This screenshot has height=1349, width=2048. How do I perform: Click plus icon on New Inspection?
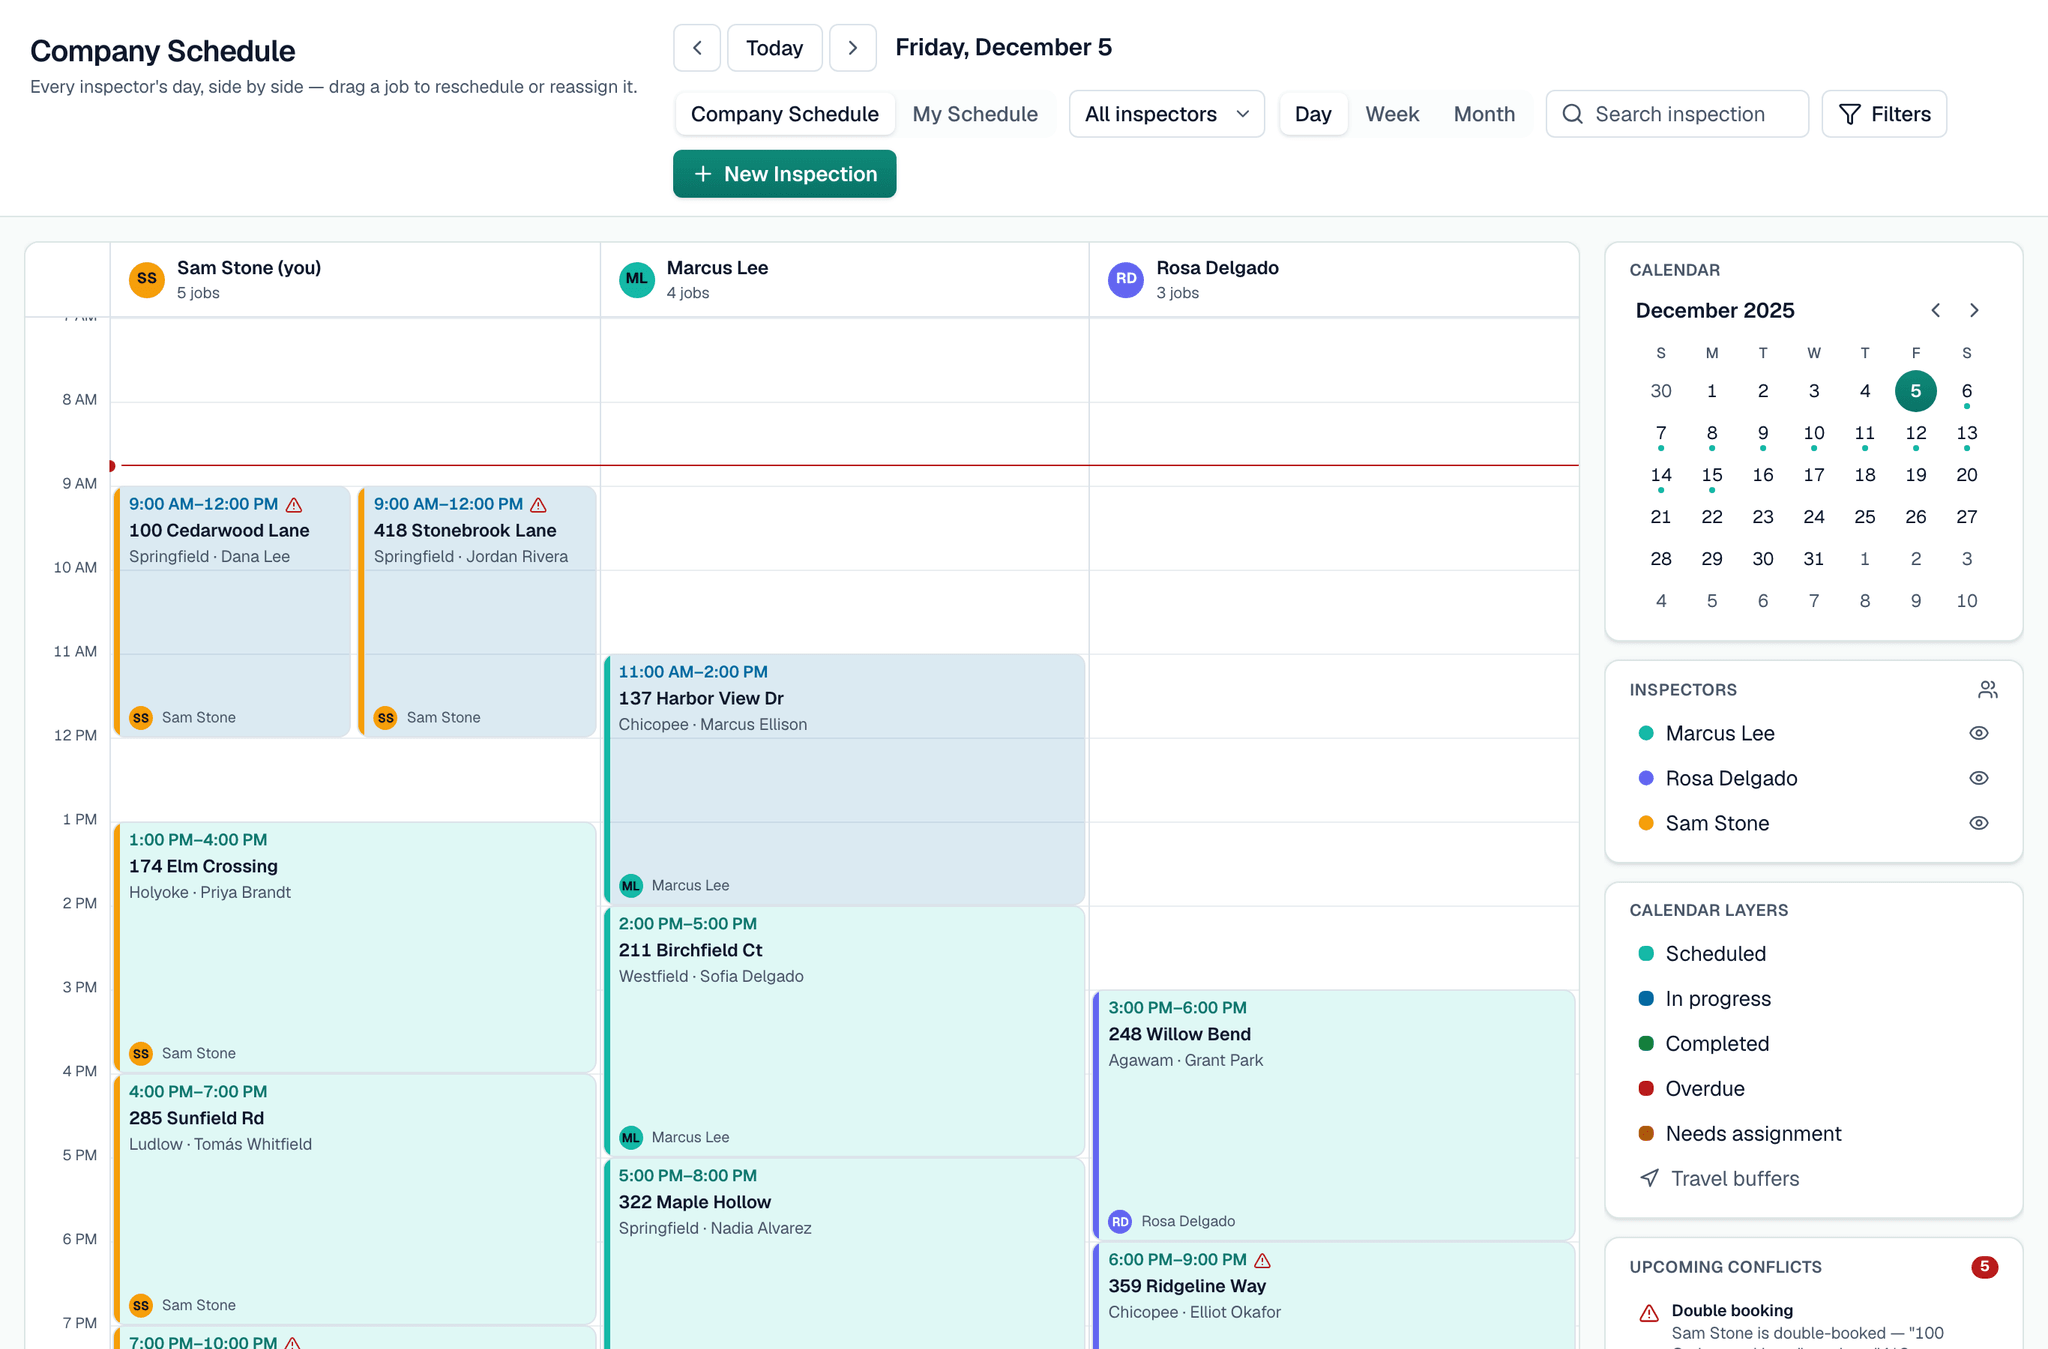pyautogui.click(x=703, y=174)
